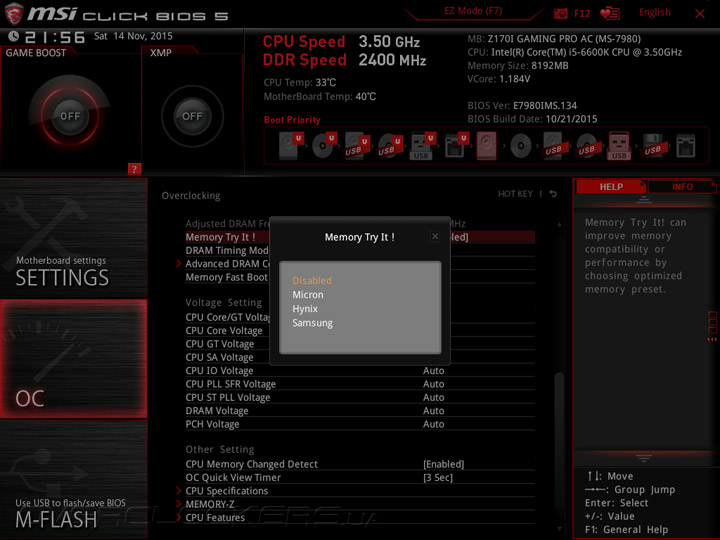Select the PCH Voltage label
Image resolution: width=720 pixels, height=540 pixels.
(212, 424)
